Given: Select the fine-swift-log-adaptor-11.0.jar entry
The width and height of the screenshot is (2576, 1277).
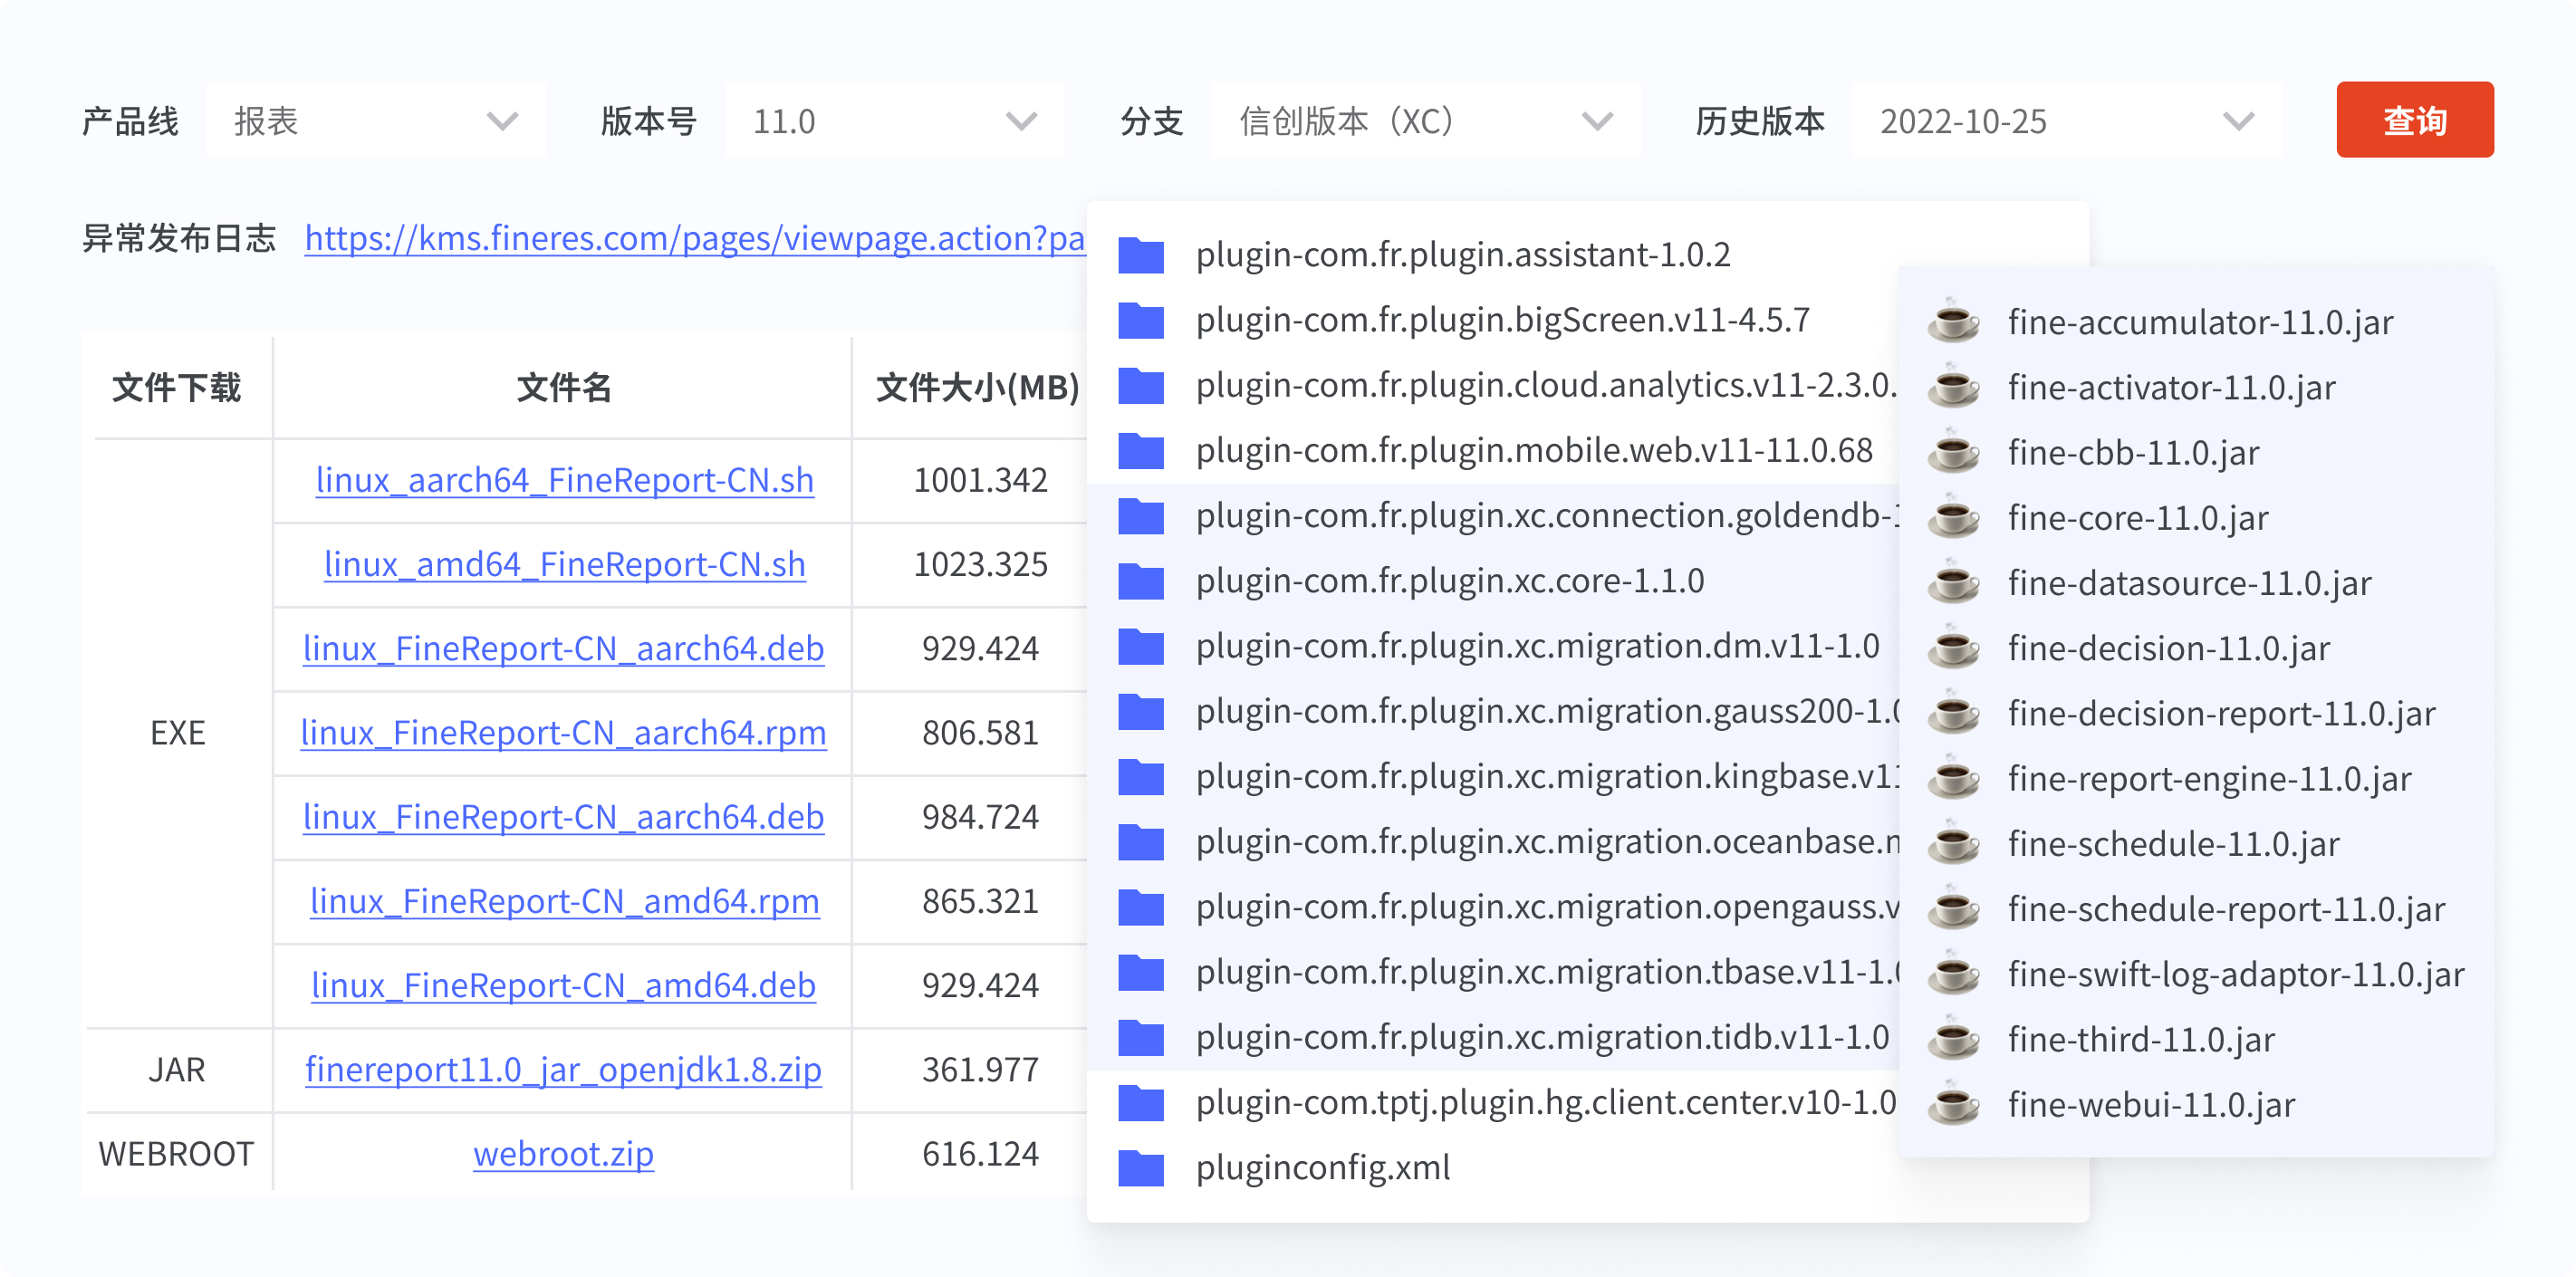Looking at the screenshot, I should point(2235,974).
